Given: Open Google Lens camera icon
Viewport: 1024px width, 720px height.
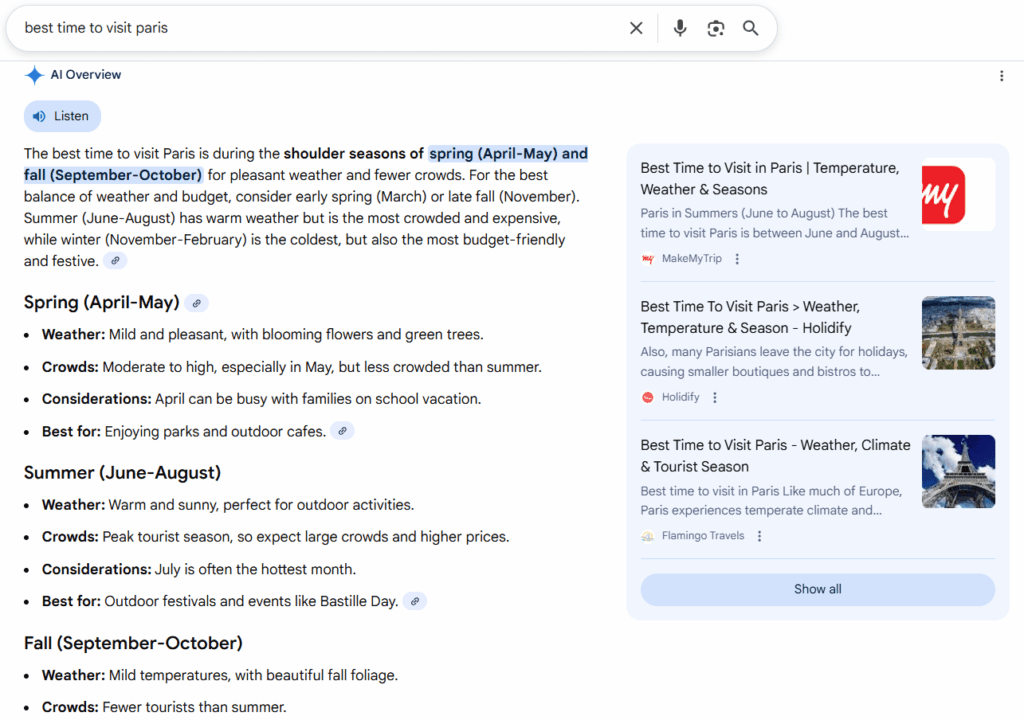Looking at the screenshot, I should 715,28.
